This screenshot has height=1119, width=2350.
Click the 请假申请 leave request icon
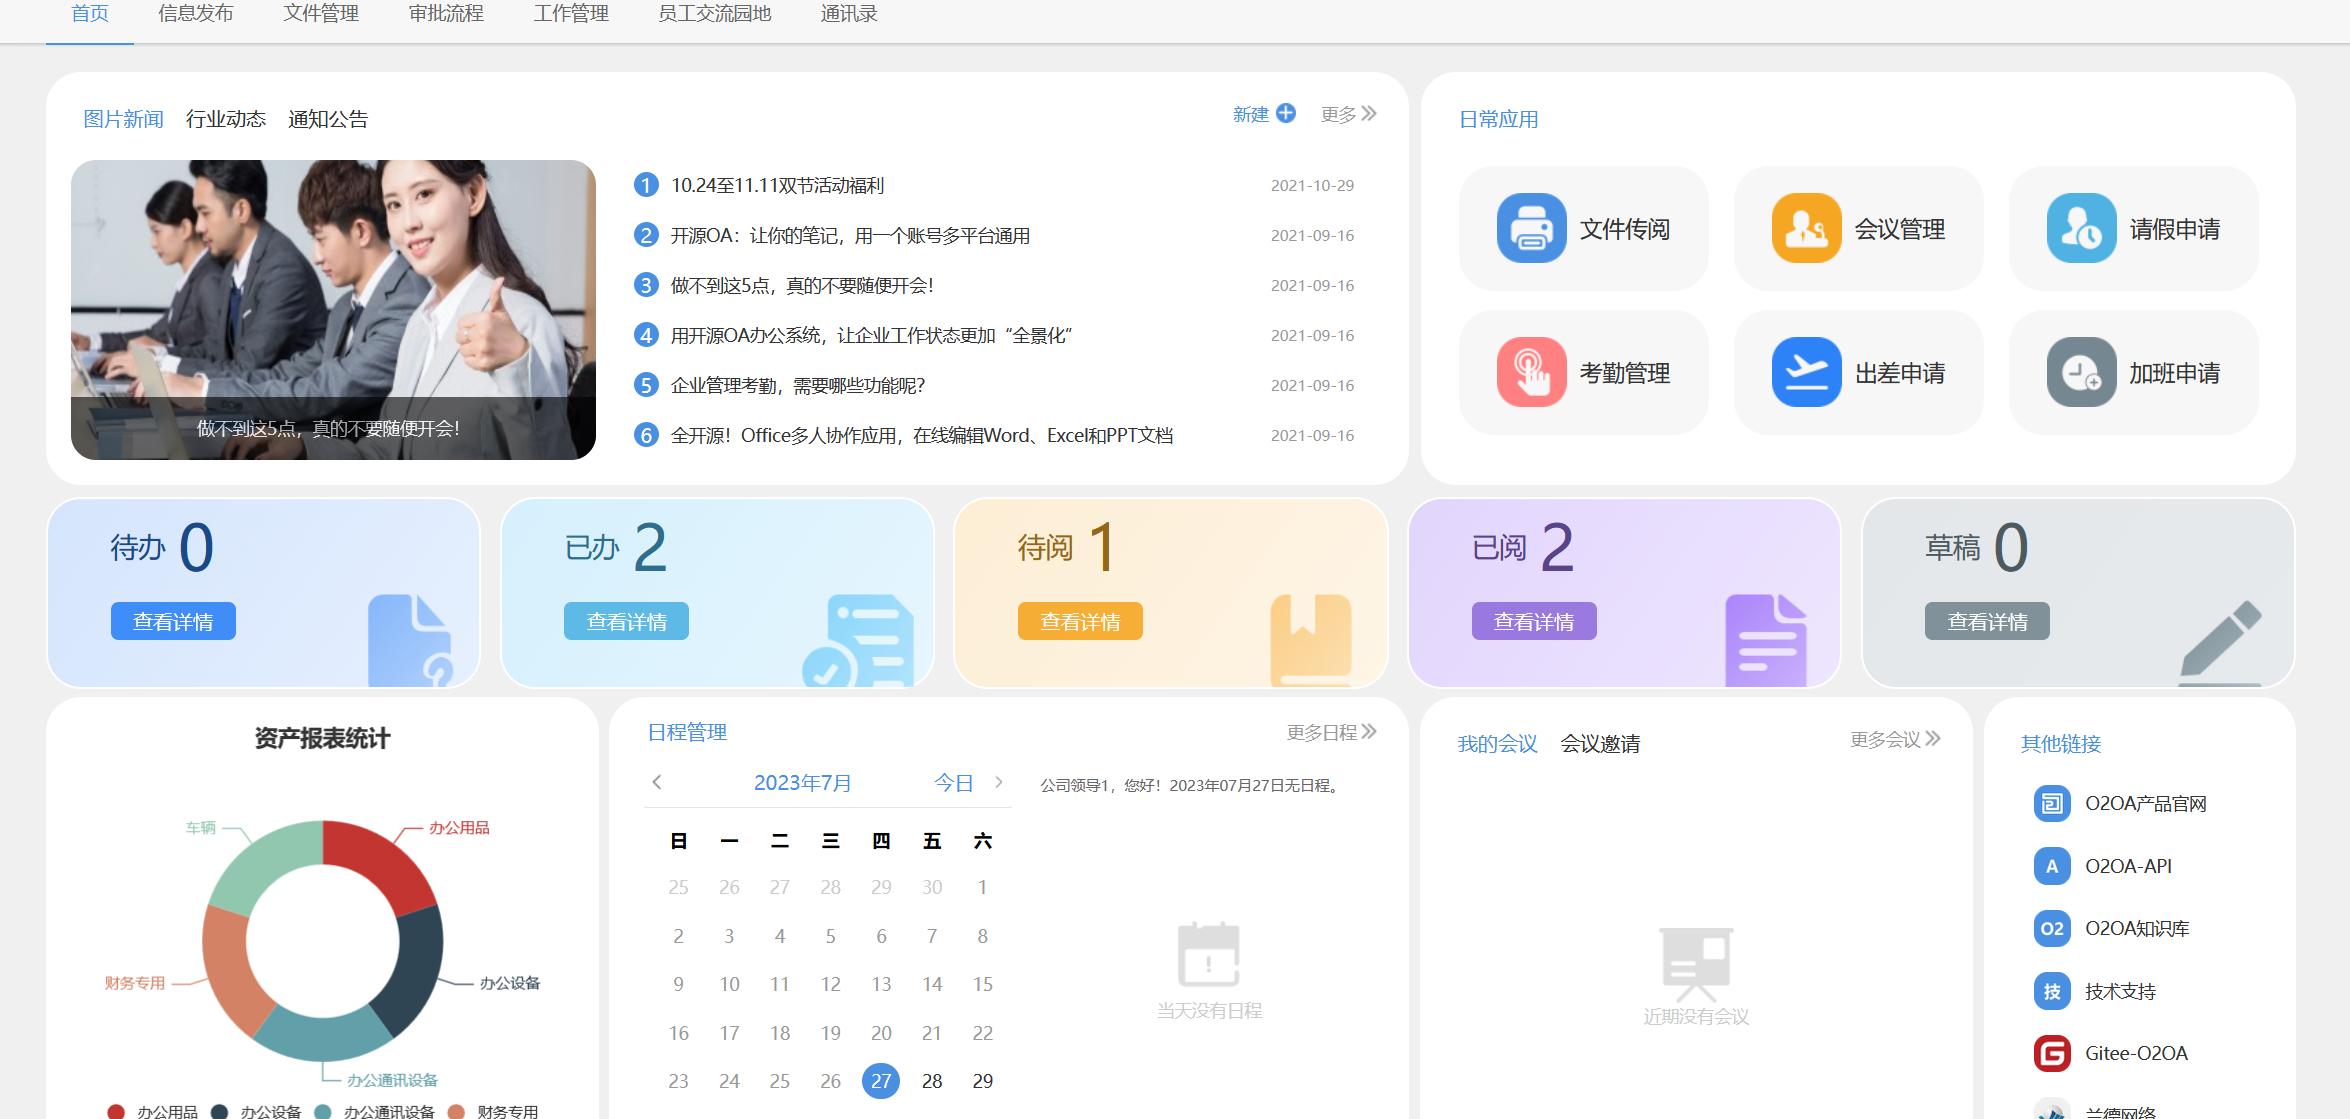coord(2081,229)
